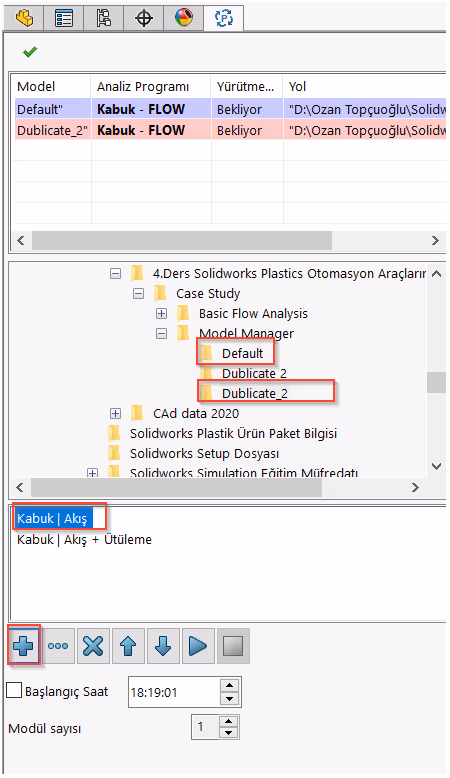450x778 pixels.
Task: Click the start time field 18:19:01
Action: [x=174, y=692]
